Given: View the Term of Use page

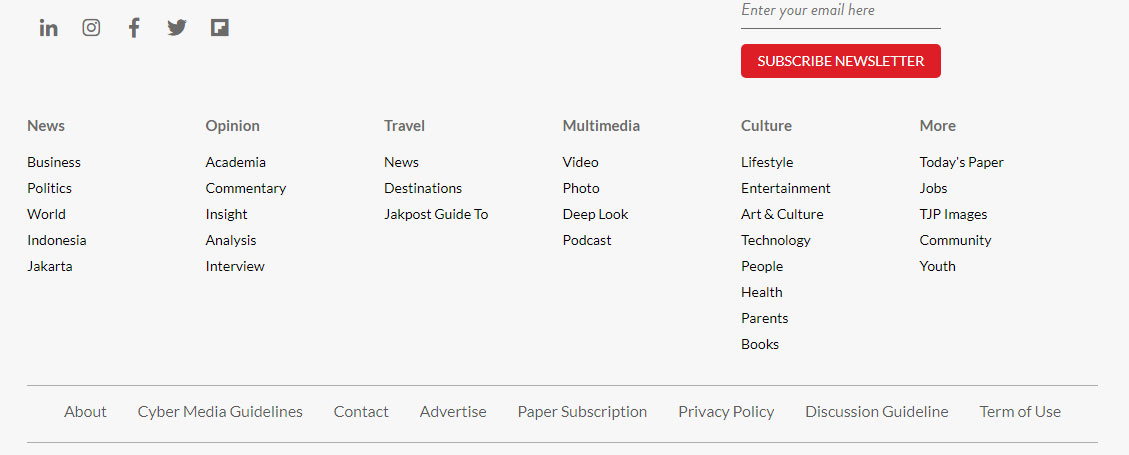Looking at the screenshot, I should pyautogui.click(x=1020, y=412).
